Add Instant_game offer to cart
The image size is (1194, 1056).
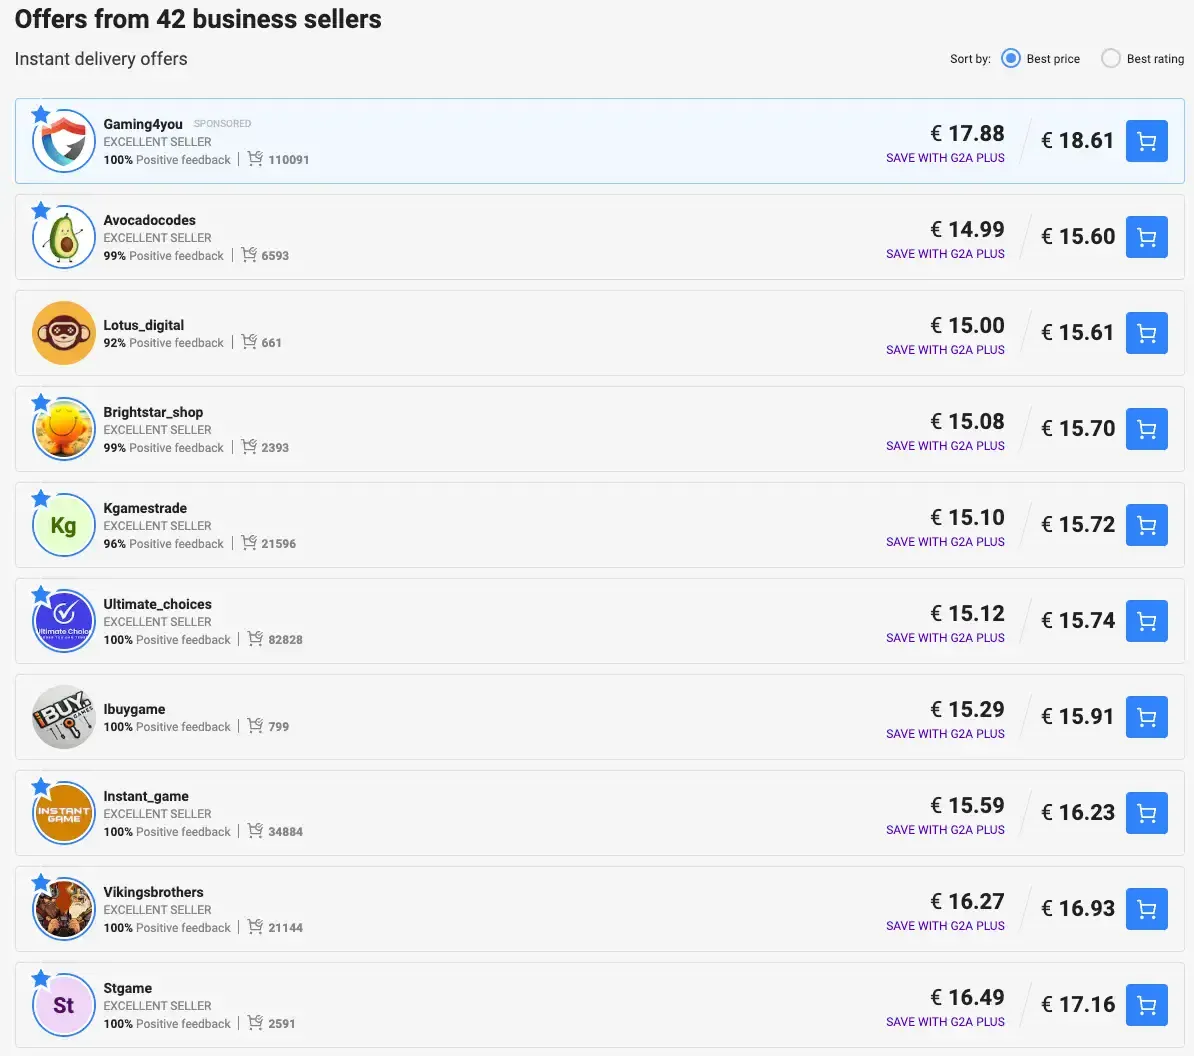click(x=1146, y=812)
